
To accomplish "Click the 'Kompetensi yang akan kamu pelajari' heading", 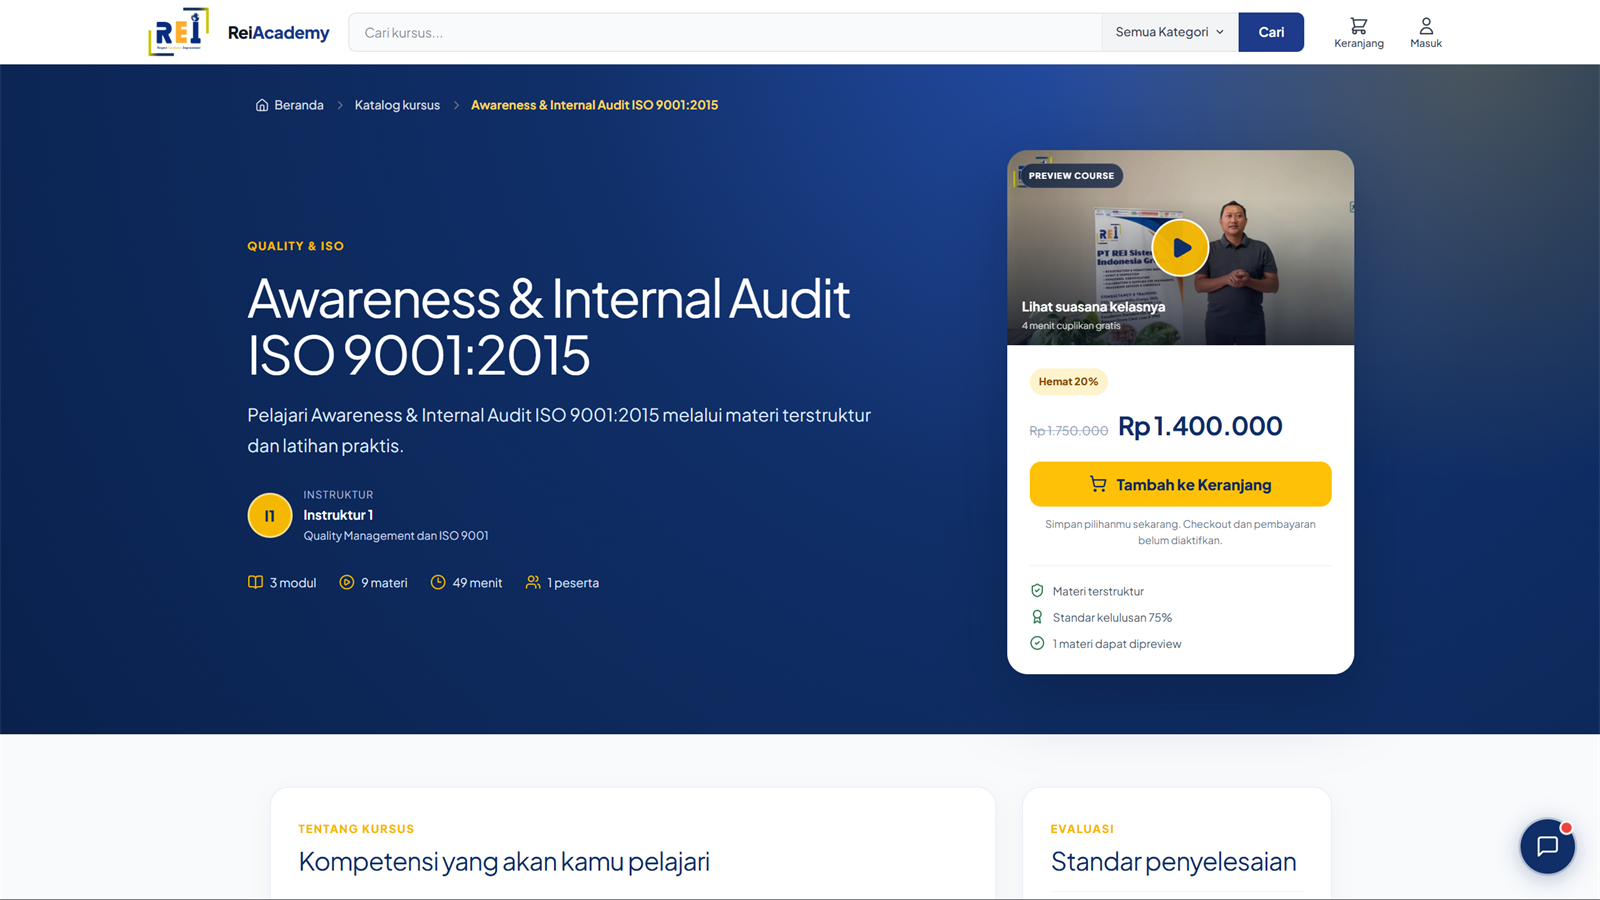I will [x=504, y=861].
